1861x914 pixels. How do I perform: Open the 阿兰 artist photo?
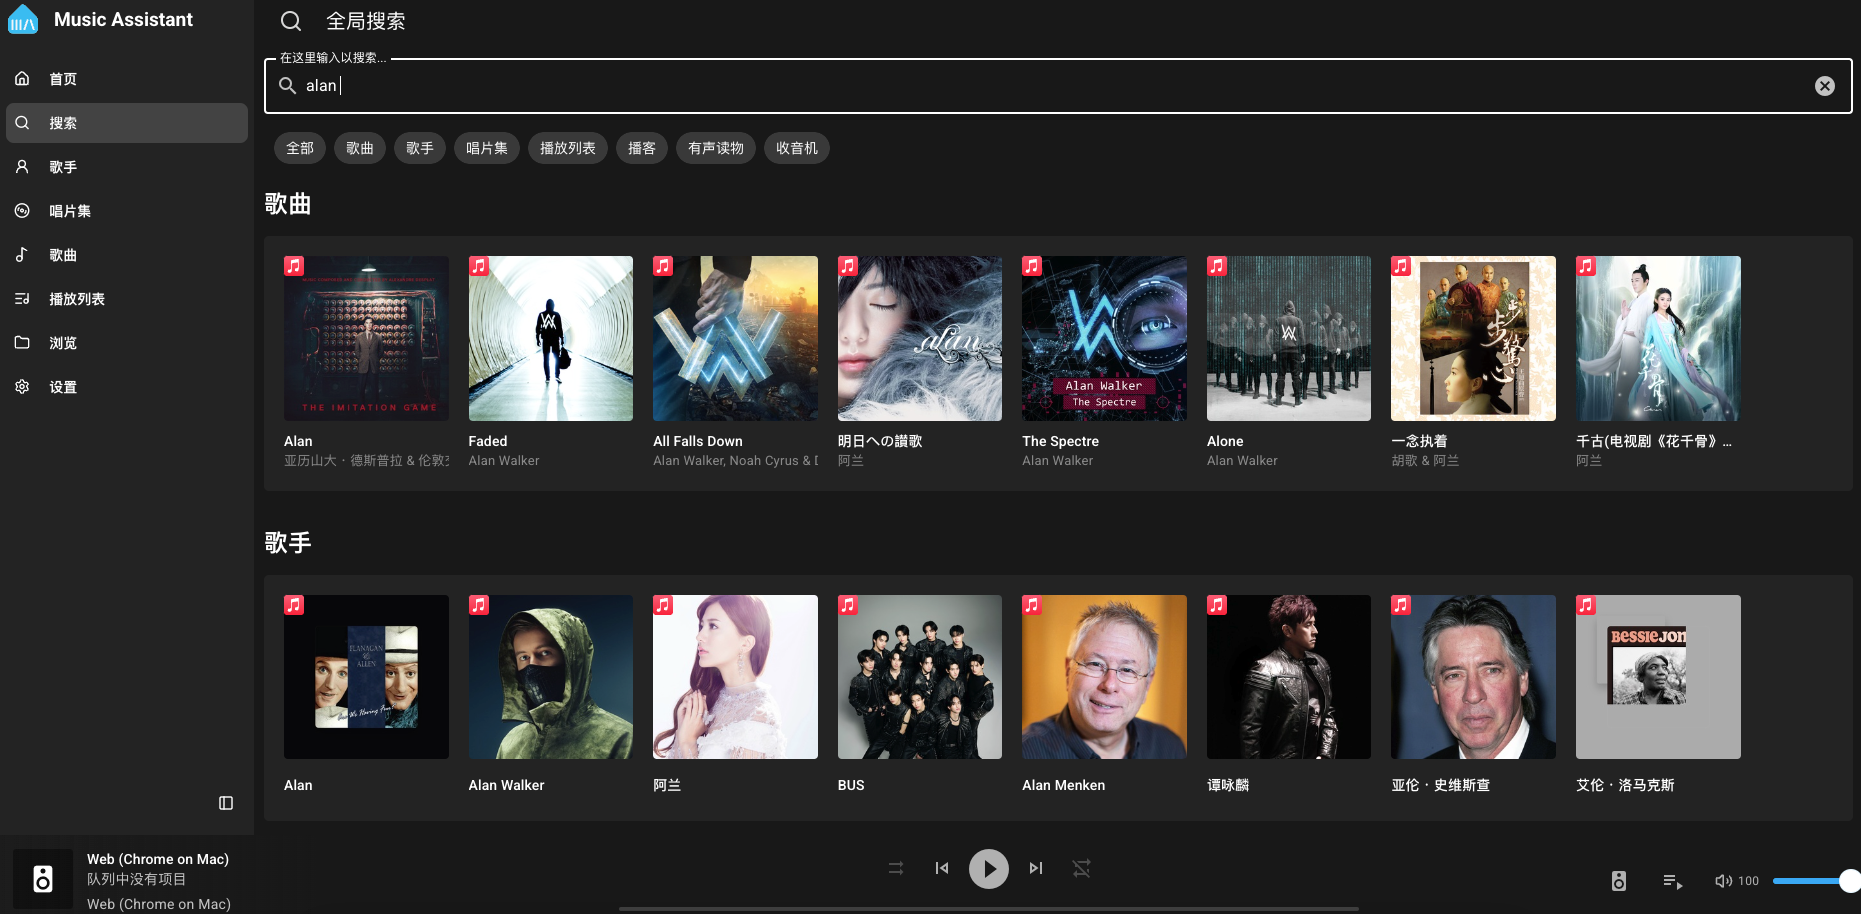coord(735,677)
